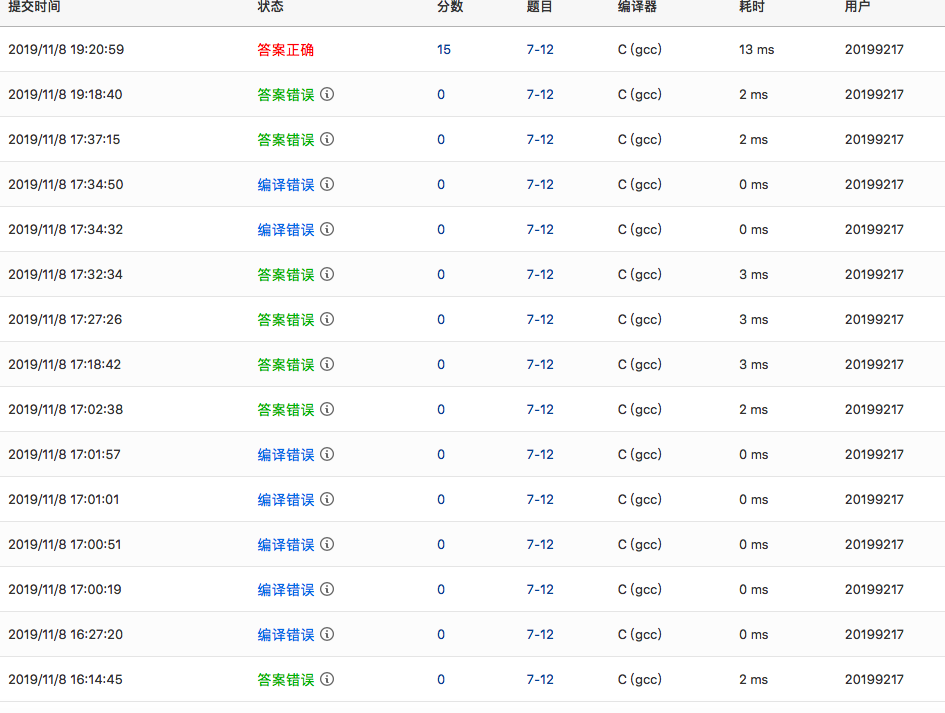This screenshot has height=713, width=945.
Task: Click 答案错误 status for 17:37:15 row
Action: (286, 139)
